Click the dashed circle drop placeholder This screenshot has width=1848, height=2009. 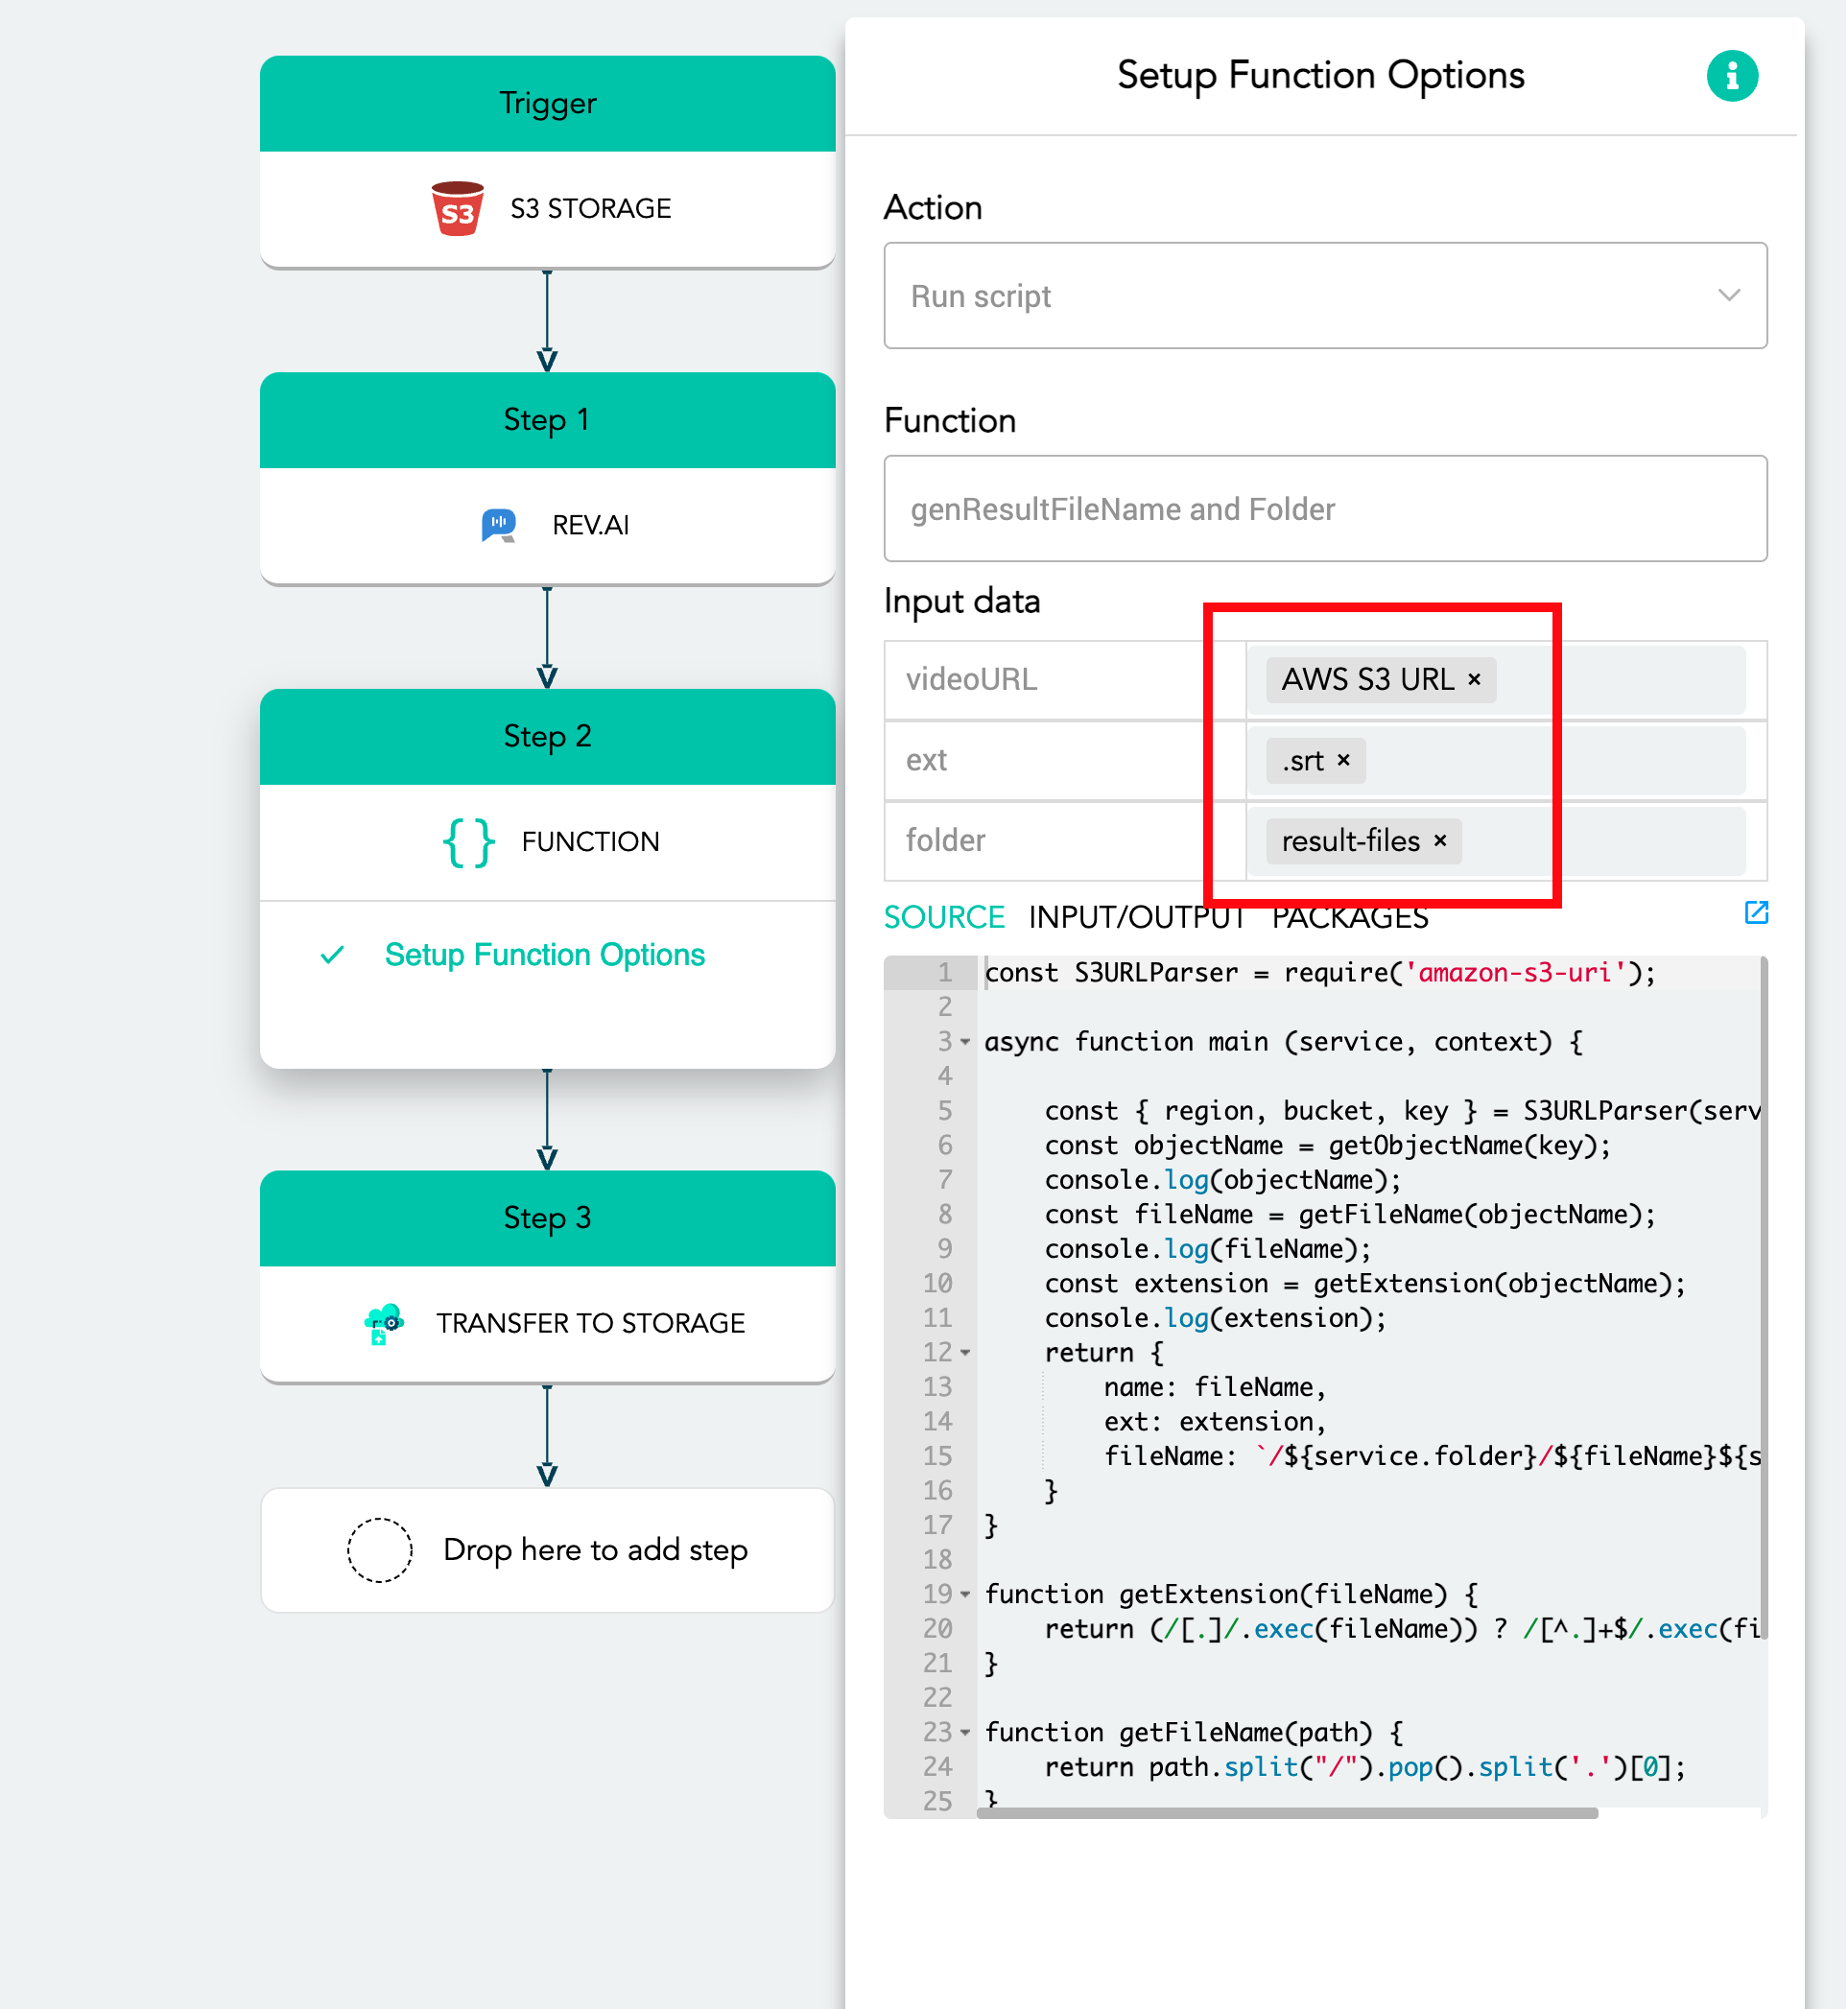[x=379, y=1549]
